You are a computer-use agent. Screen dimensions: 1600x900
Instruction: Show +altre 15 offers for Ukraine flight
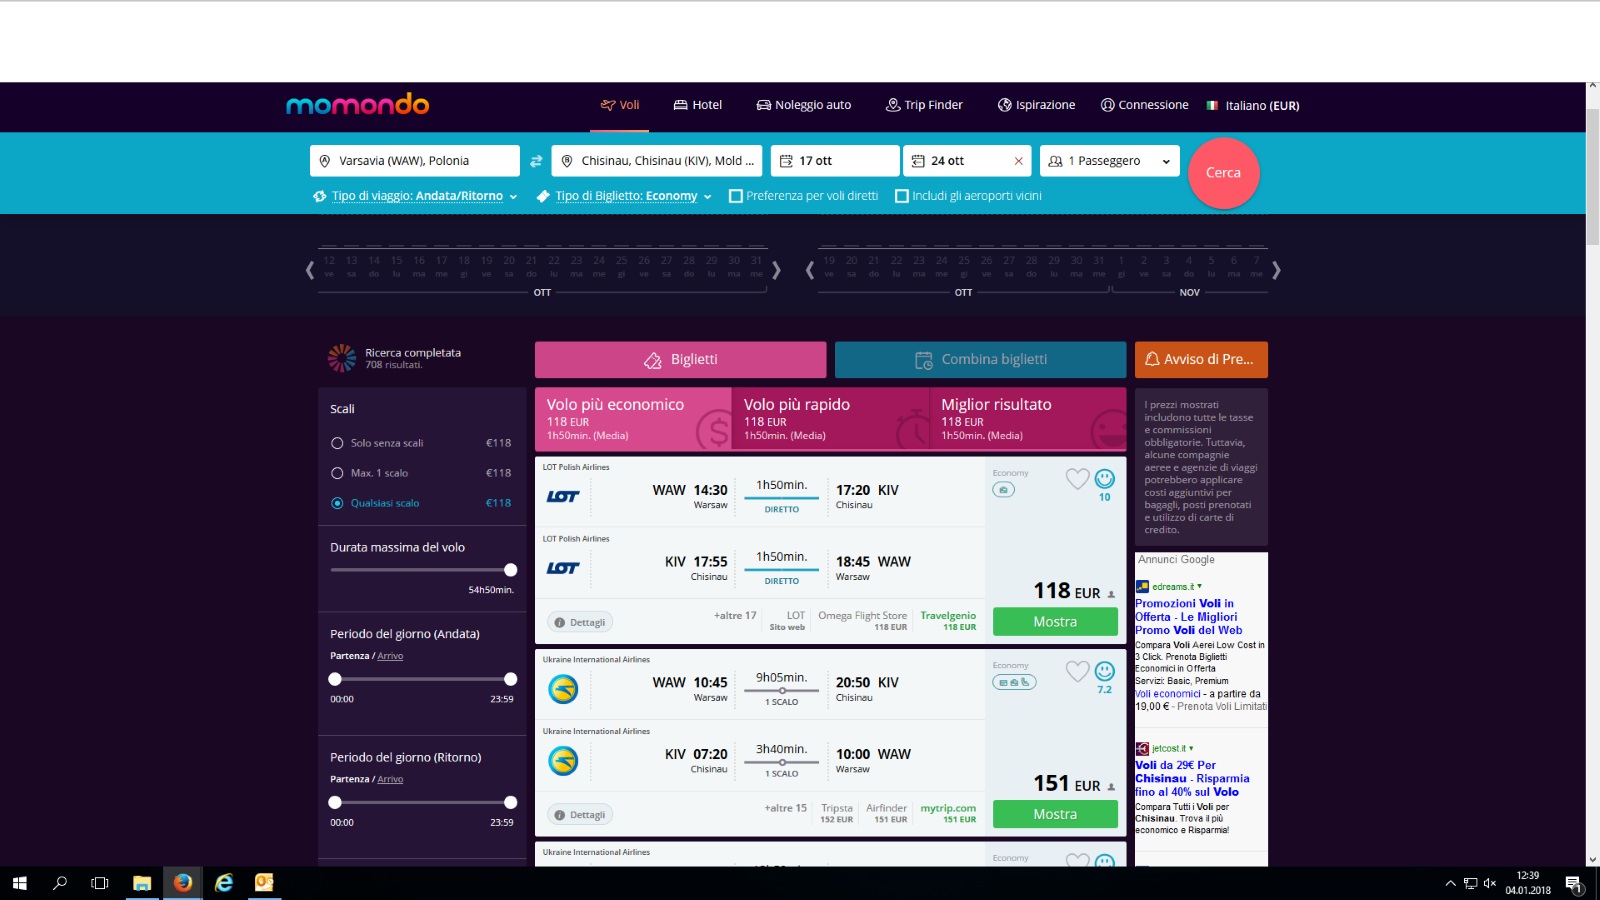click(785, 808)
